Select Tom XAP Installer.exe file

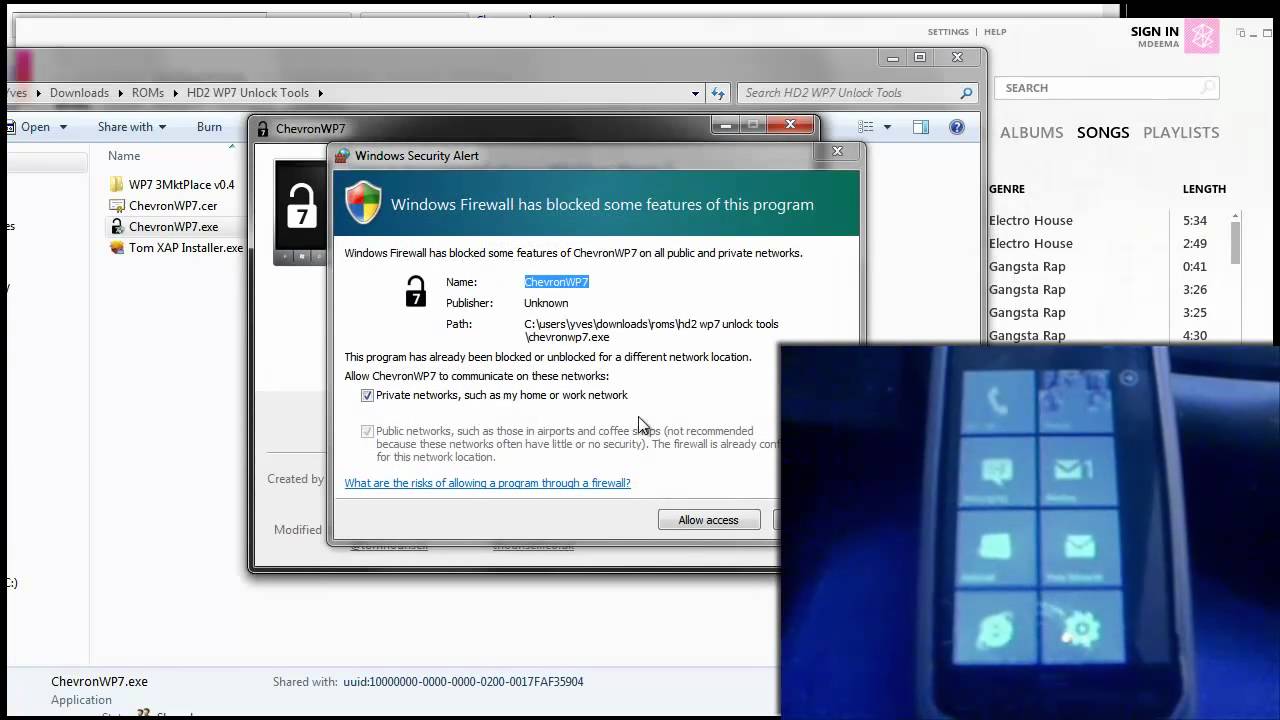click(186, 248)
